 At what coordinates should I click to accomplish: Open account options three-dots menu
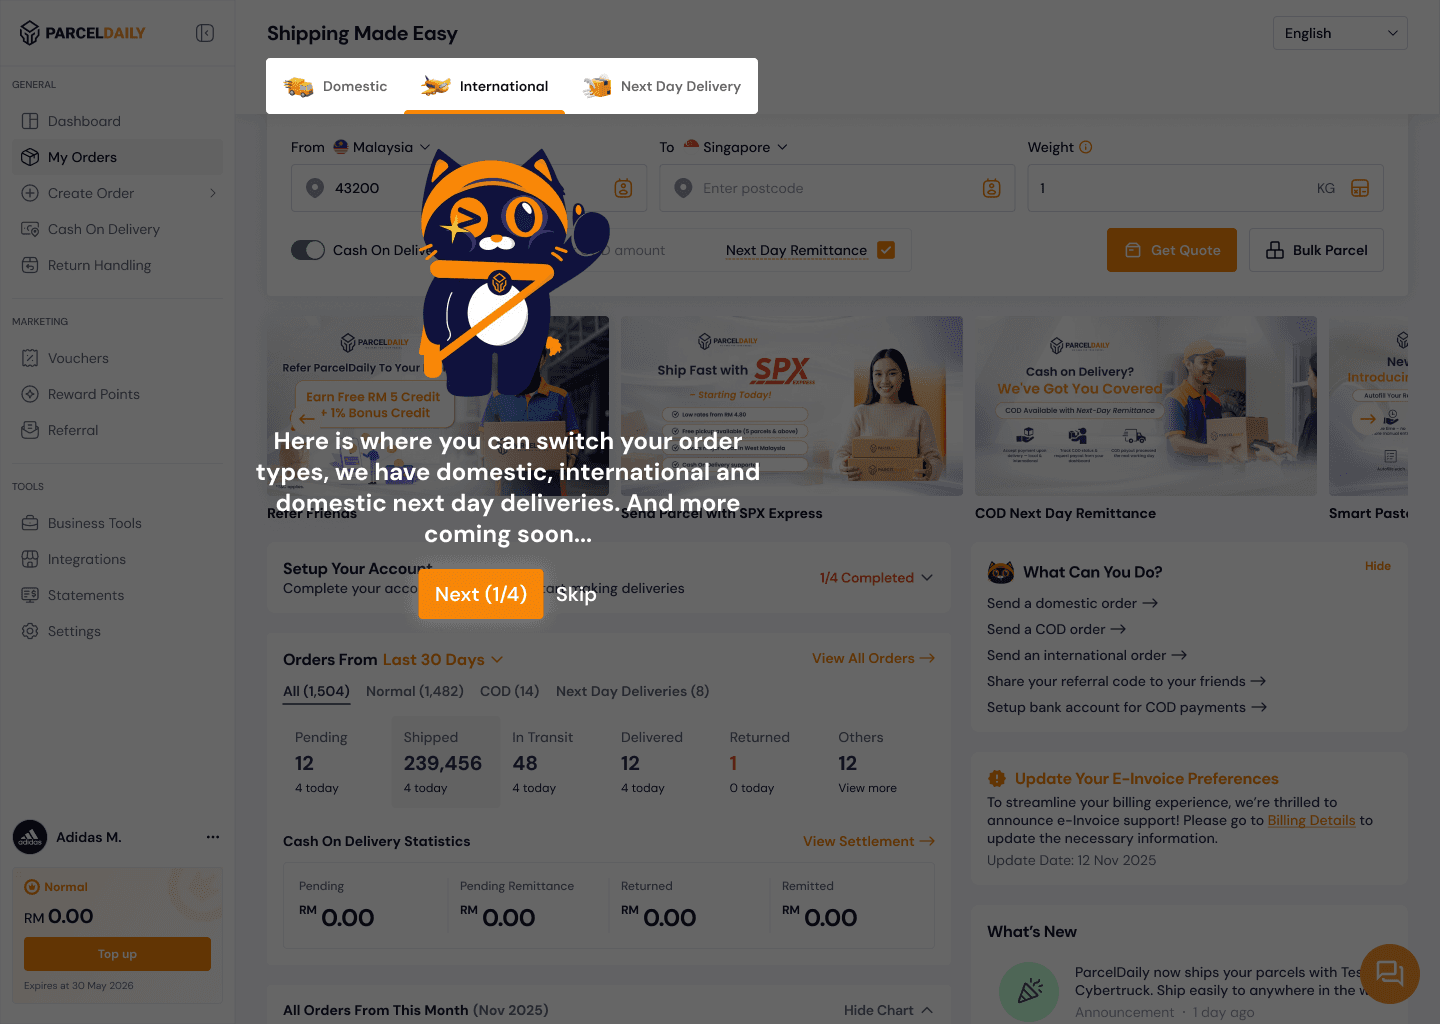213,837
